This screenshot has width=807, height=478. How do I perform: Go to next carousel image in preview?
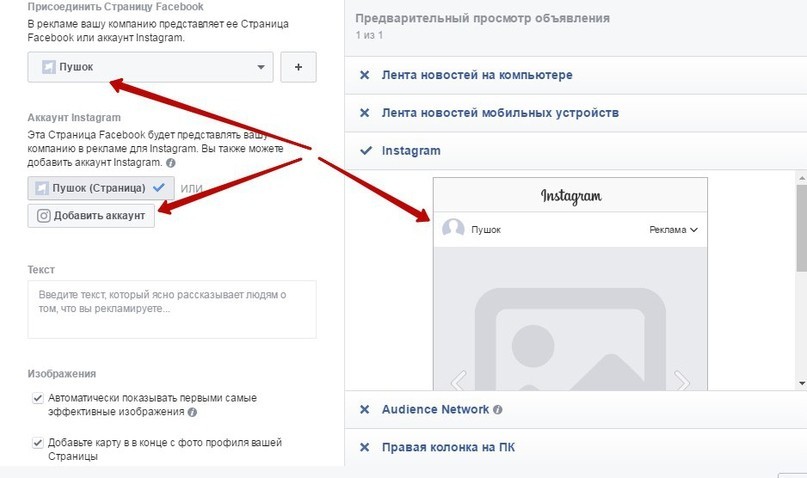tap(682, 381)
